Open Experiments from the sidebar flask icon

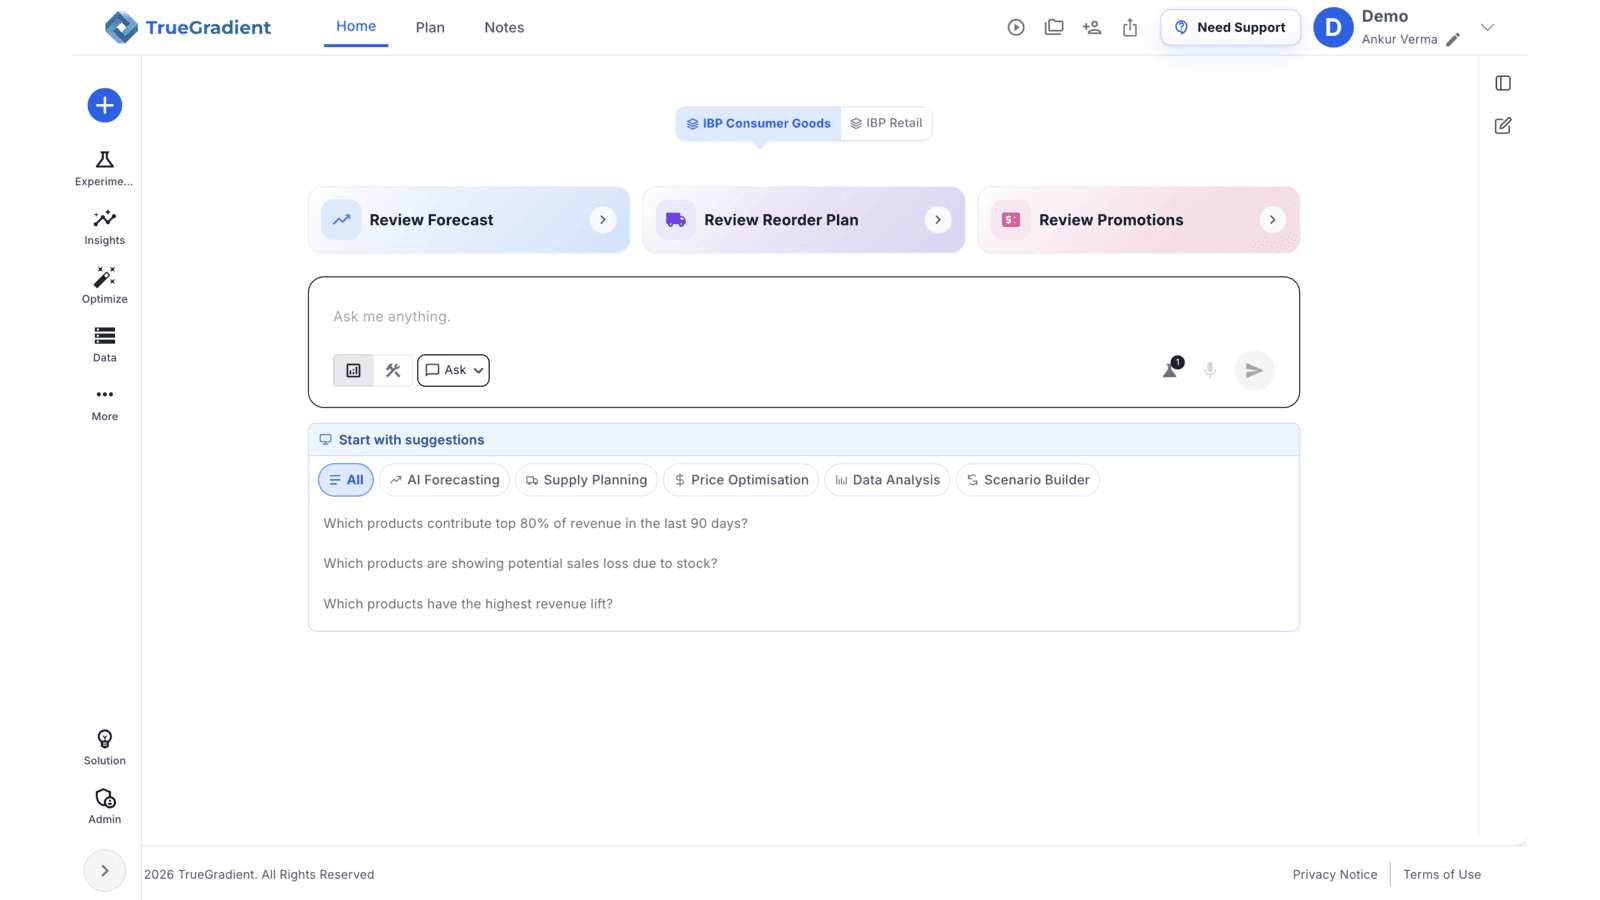click(104, 168)
